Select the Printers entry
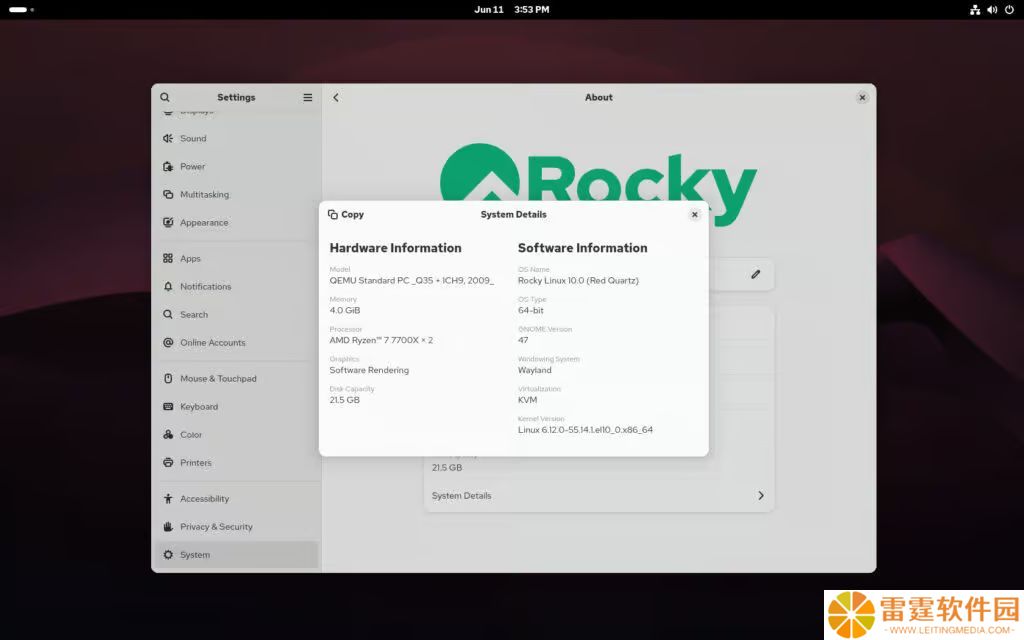The image size is (1024, 640). [x=238, y=463]
